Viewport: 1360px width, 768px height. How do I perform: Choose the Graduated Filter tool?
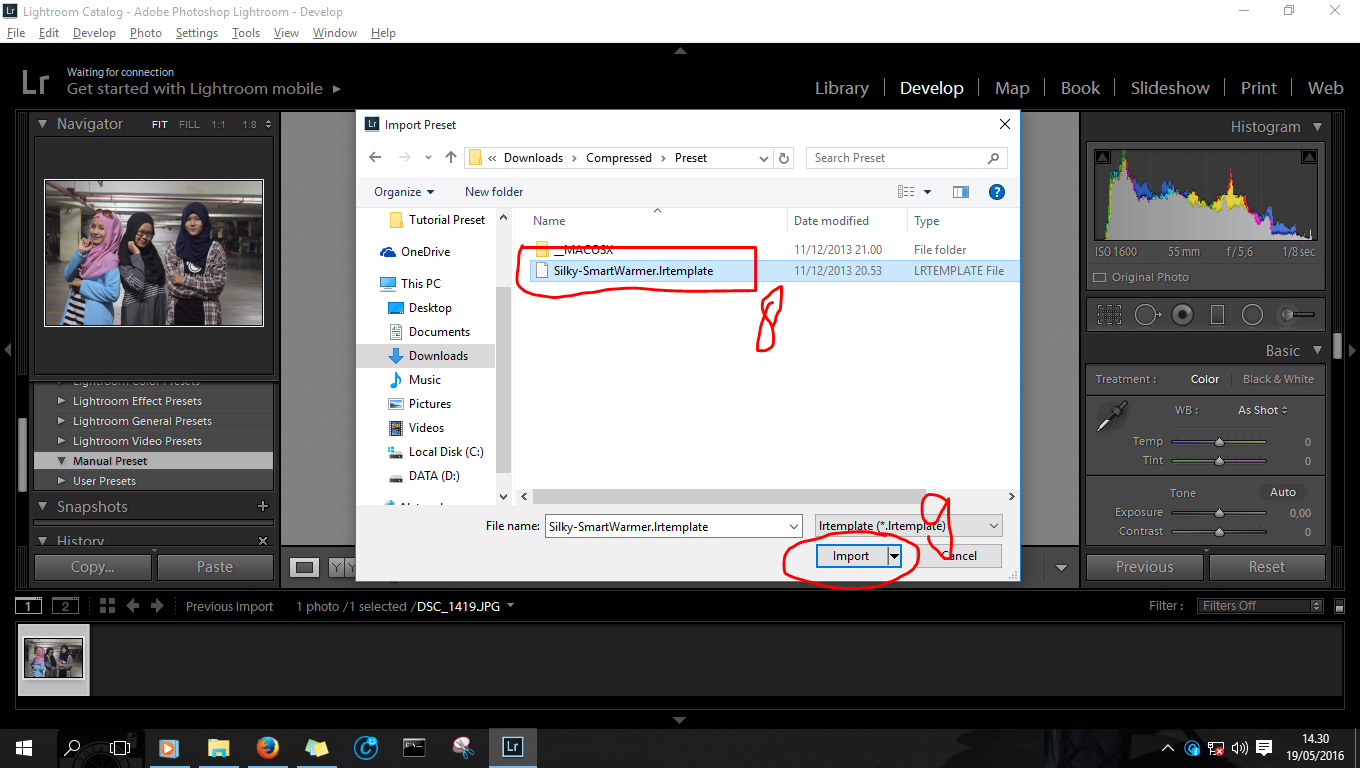click(x=1217, y=315)
